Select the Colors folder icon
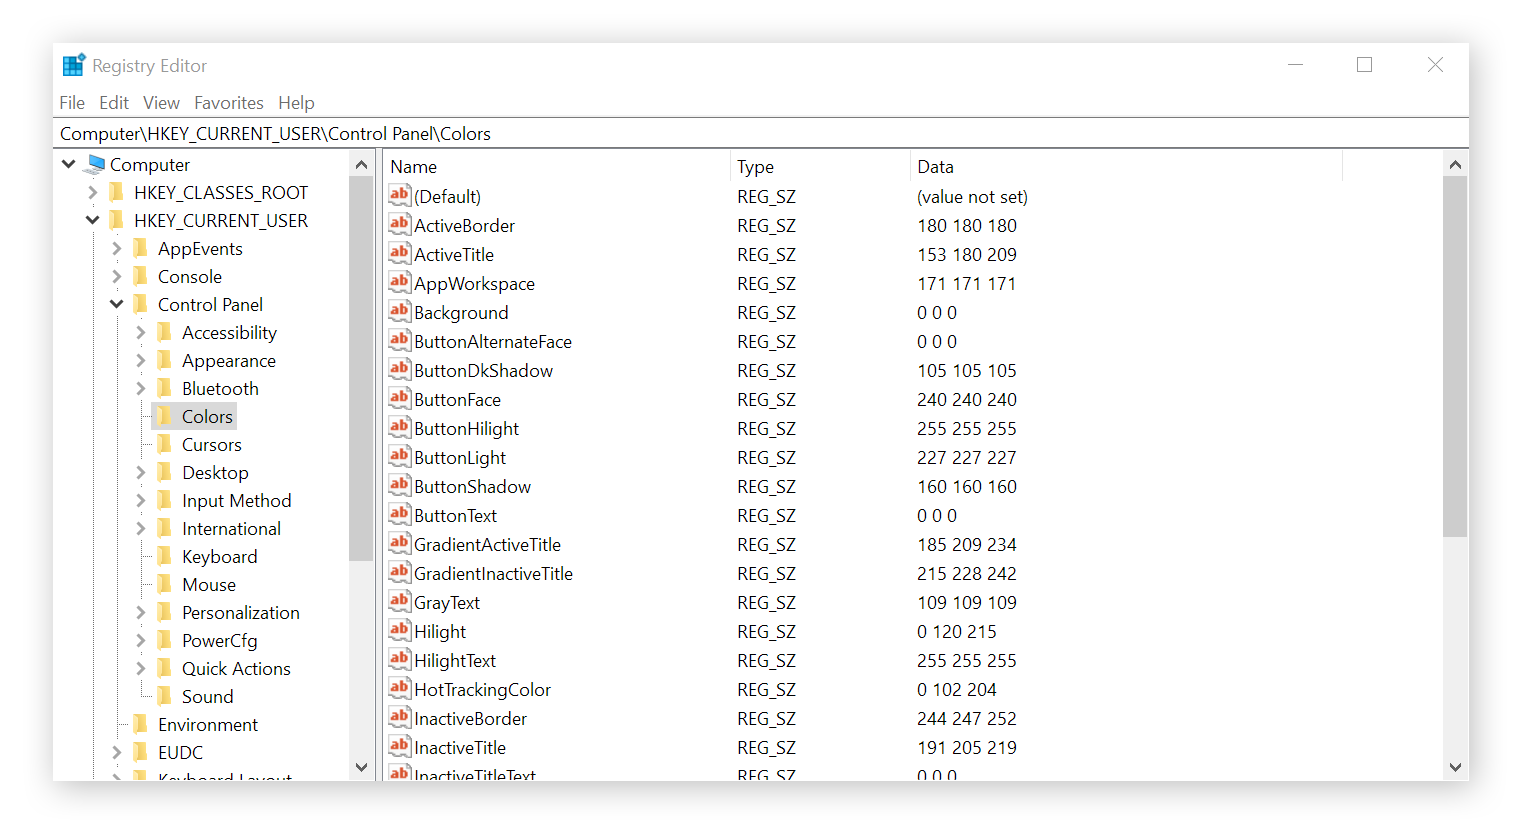1521x831 pixels. pos(166,416)
